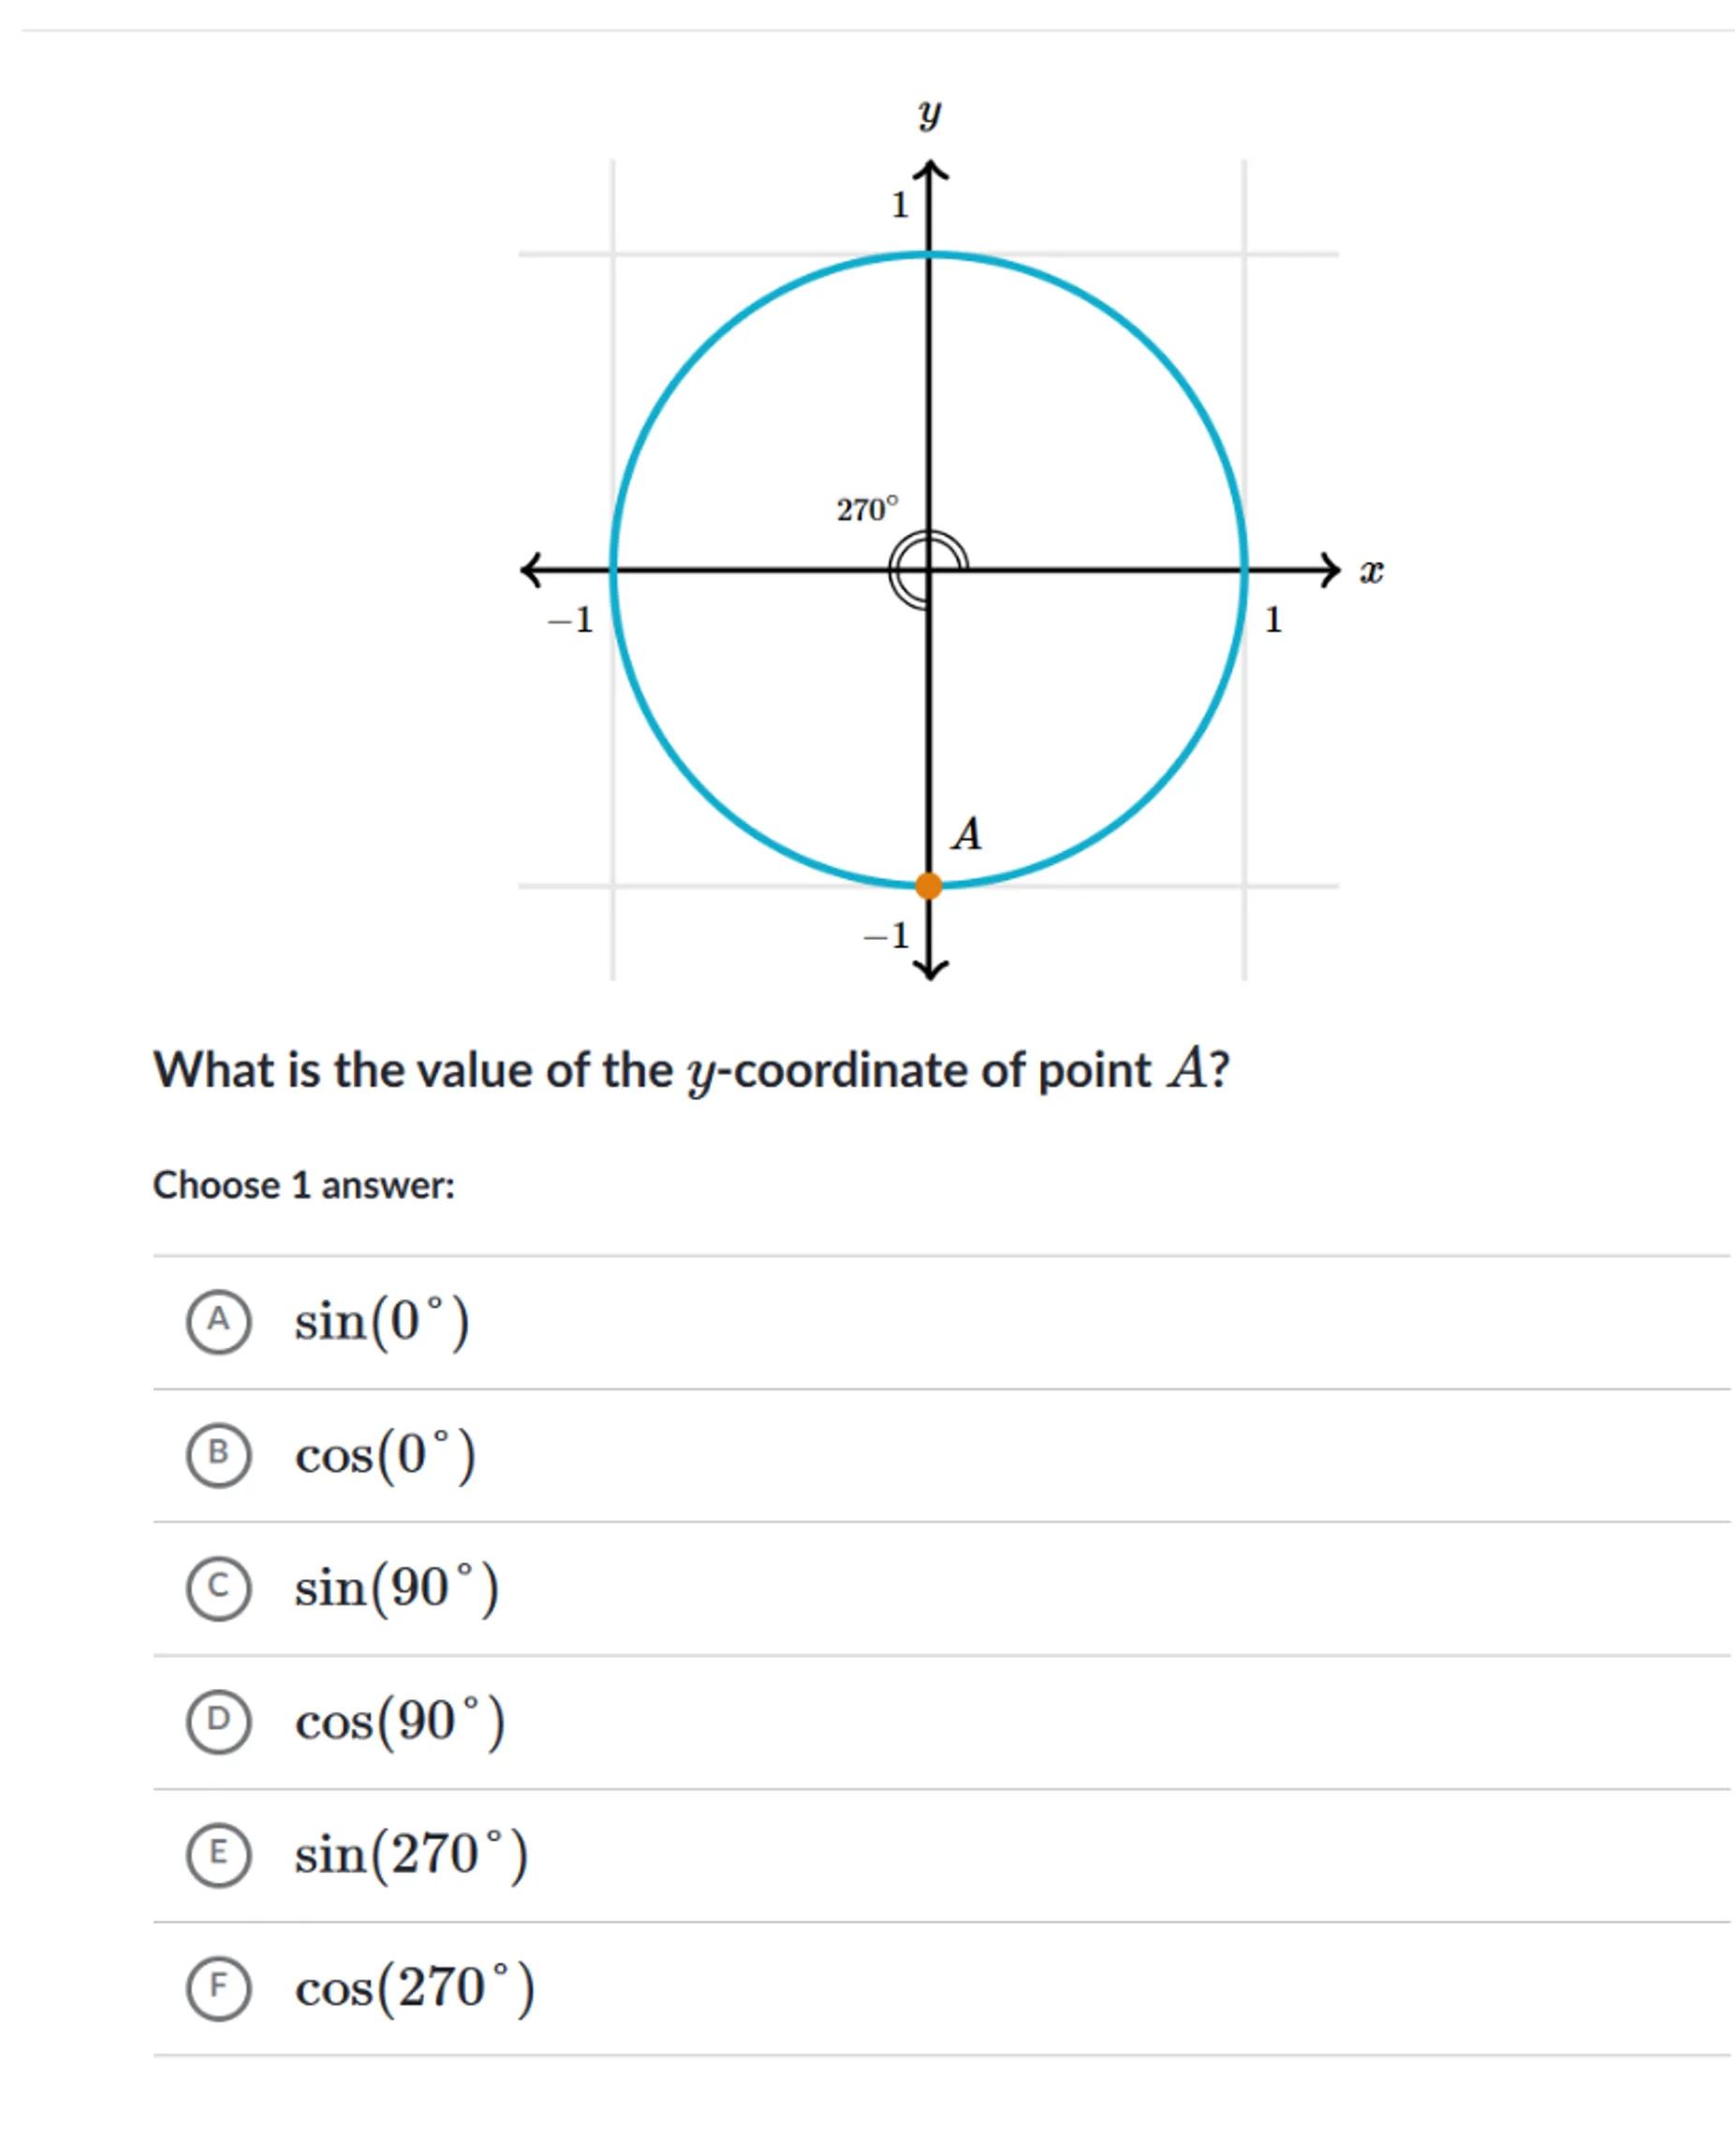Click the "Choose 1 answer:" prompt text

point(303,1185)
